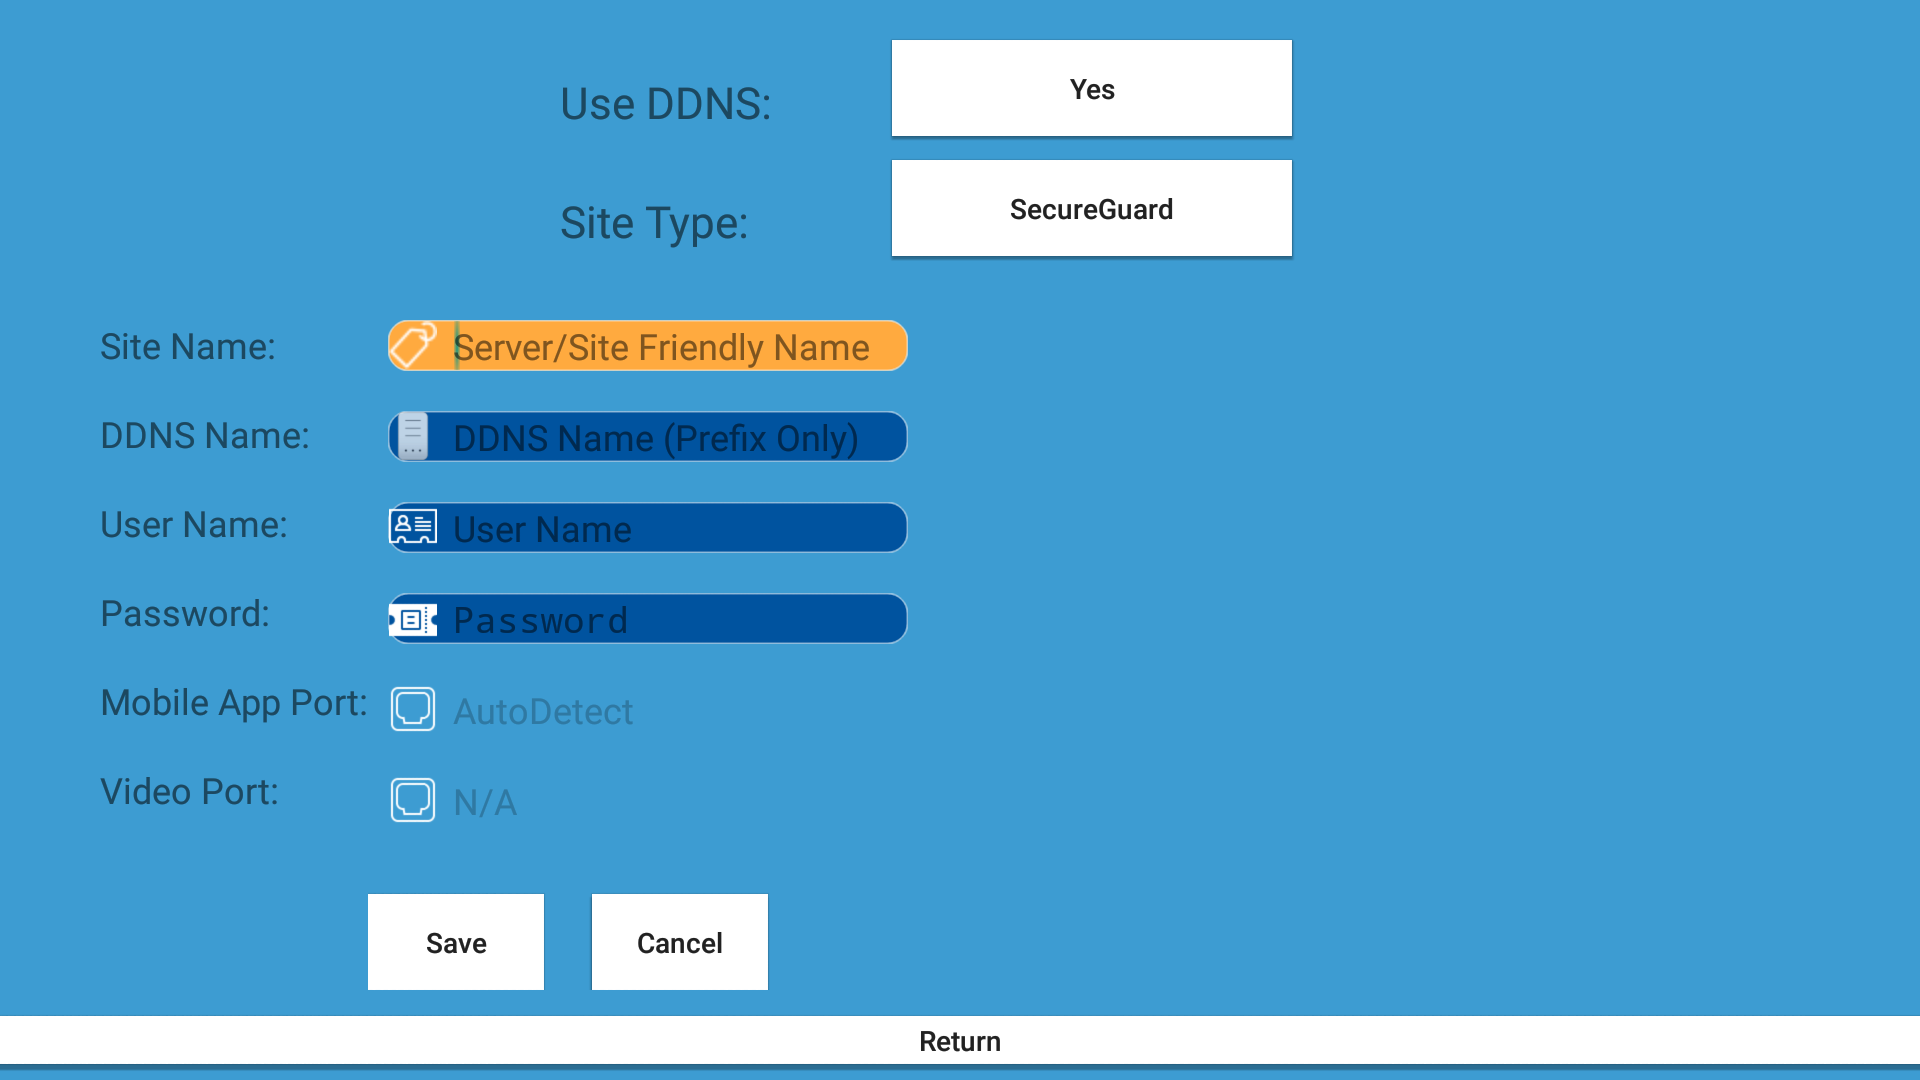The image size is (1920, 1080).
Task: Toggle the Use DDNS Yes button
Action: click(1091, 89)
